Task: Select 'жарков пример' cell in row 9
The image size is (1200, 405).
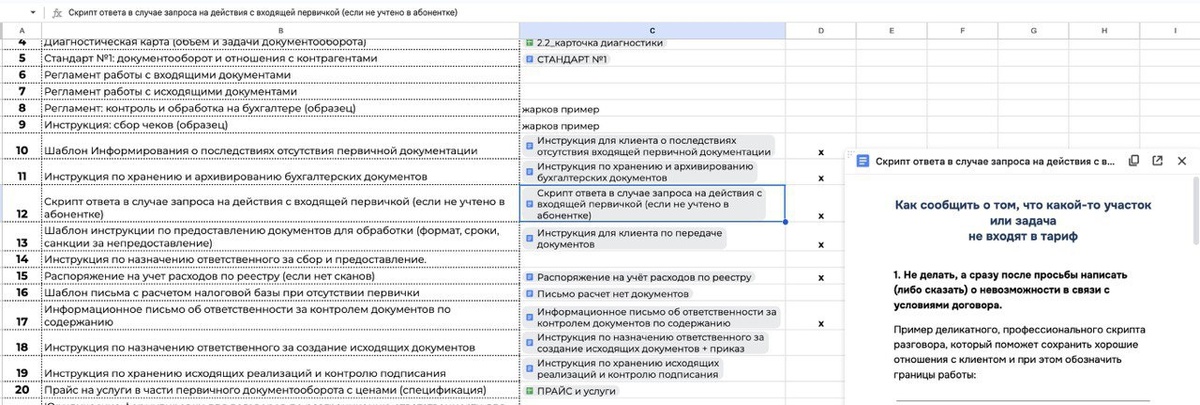Action: [x=652, y=126]
